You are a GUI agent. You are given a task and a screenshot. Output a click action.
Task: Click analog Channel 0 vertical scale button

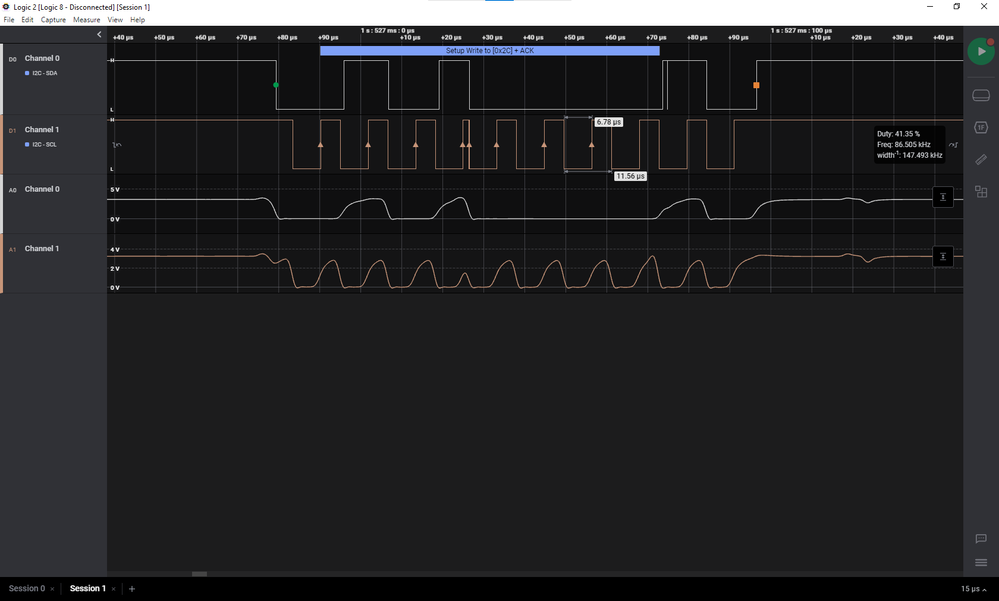coord(943,197)
